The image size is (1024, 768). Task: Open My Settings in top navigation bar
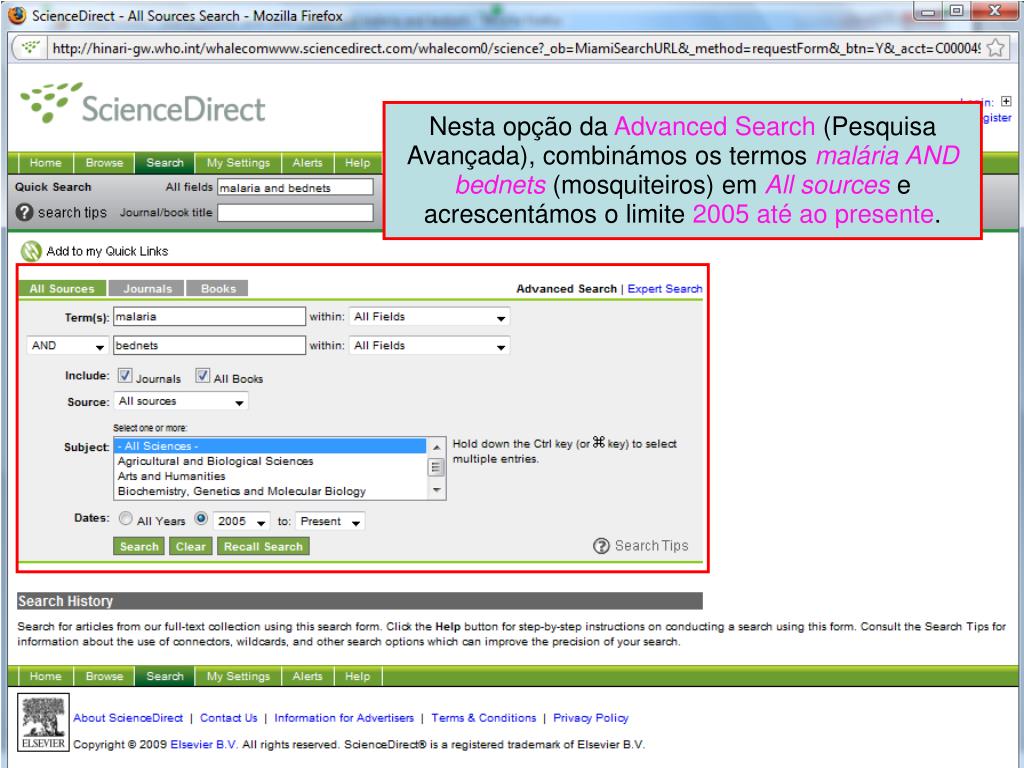pyautogui.click(x=238, y=163)
